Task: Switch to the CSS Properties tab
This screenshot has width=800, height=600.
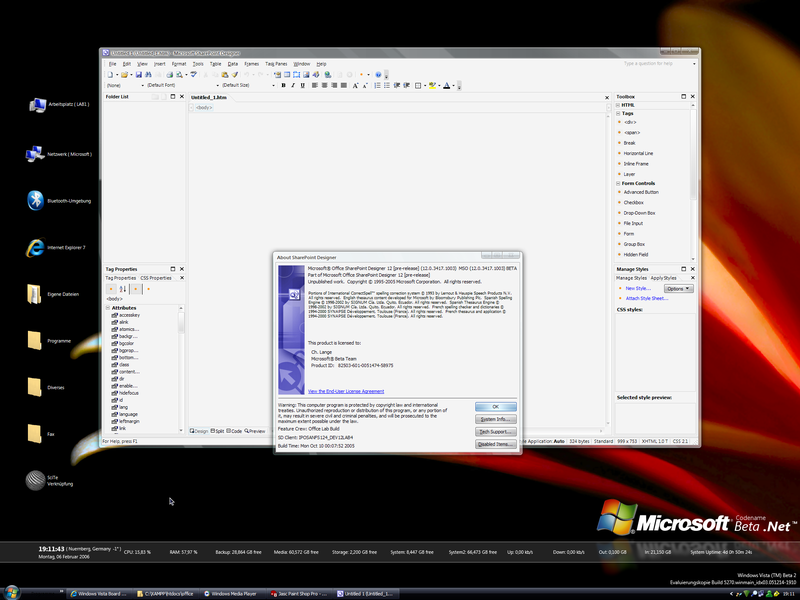Action: pos(158,277)
